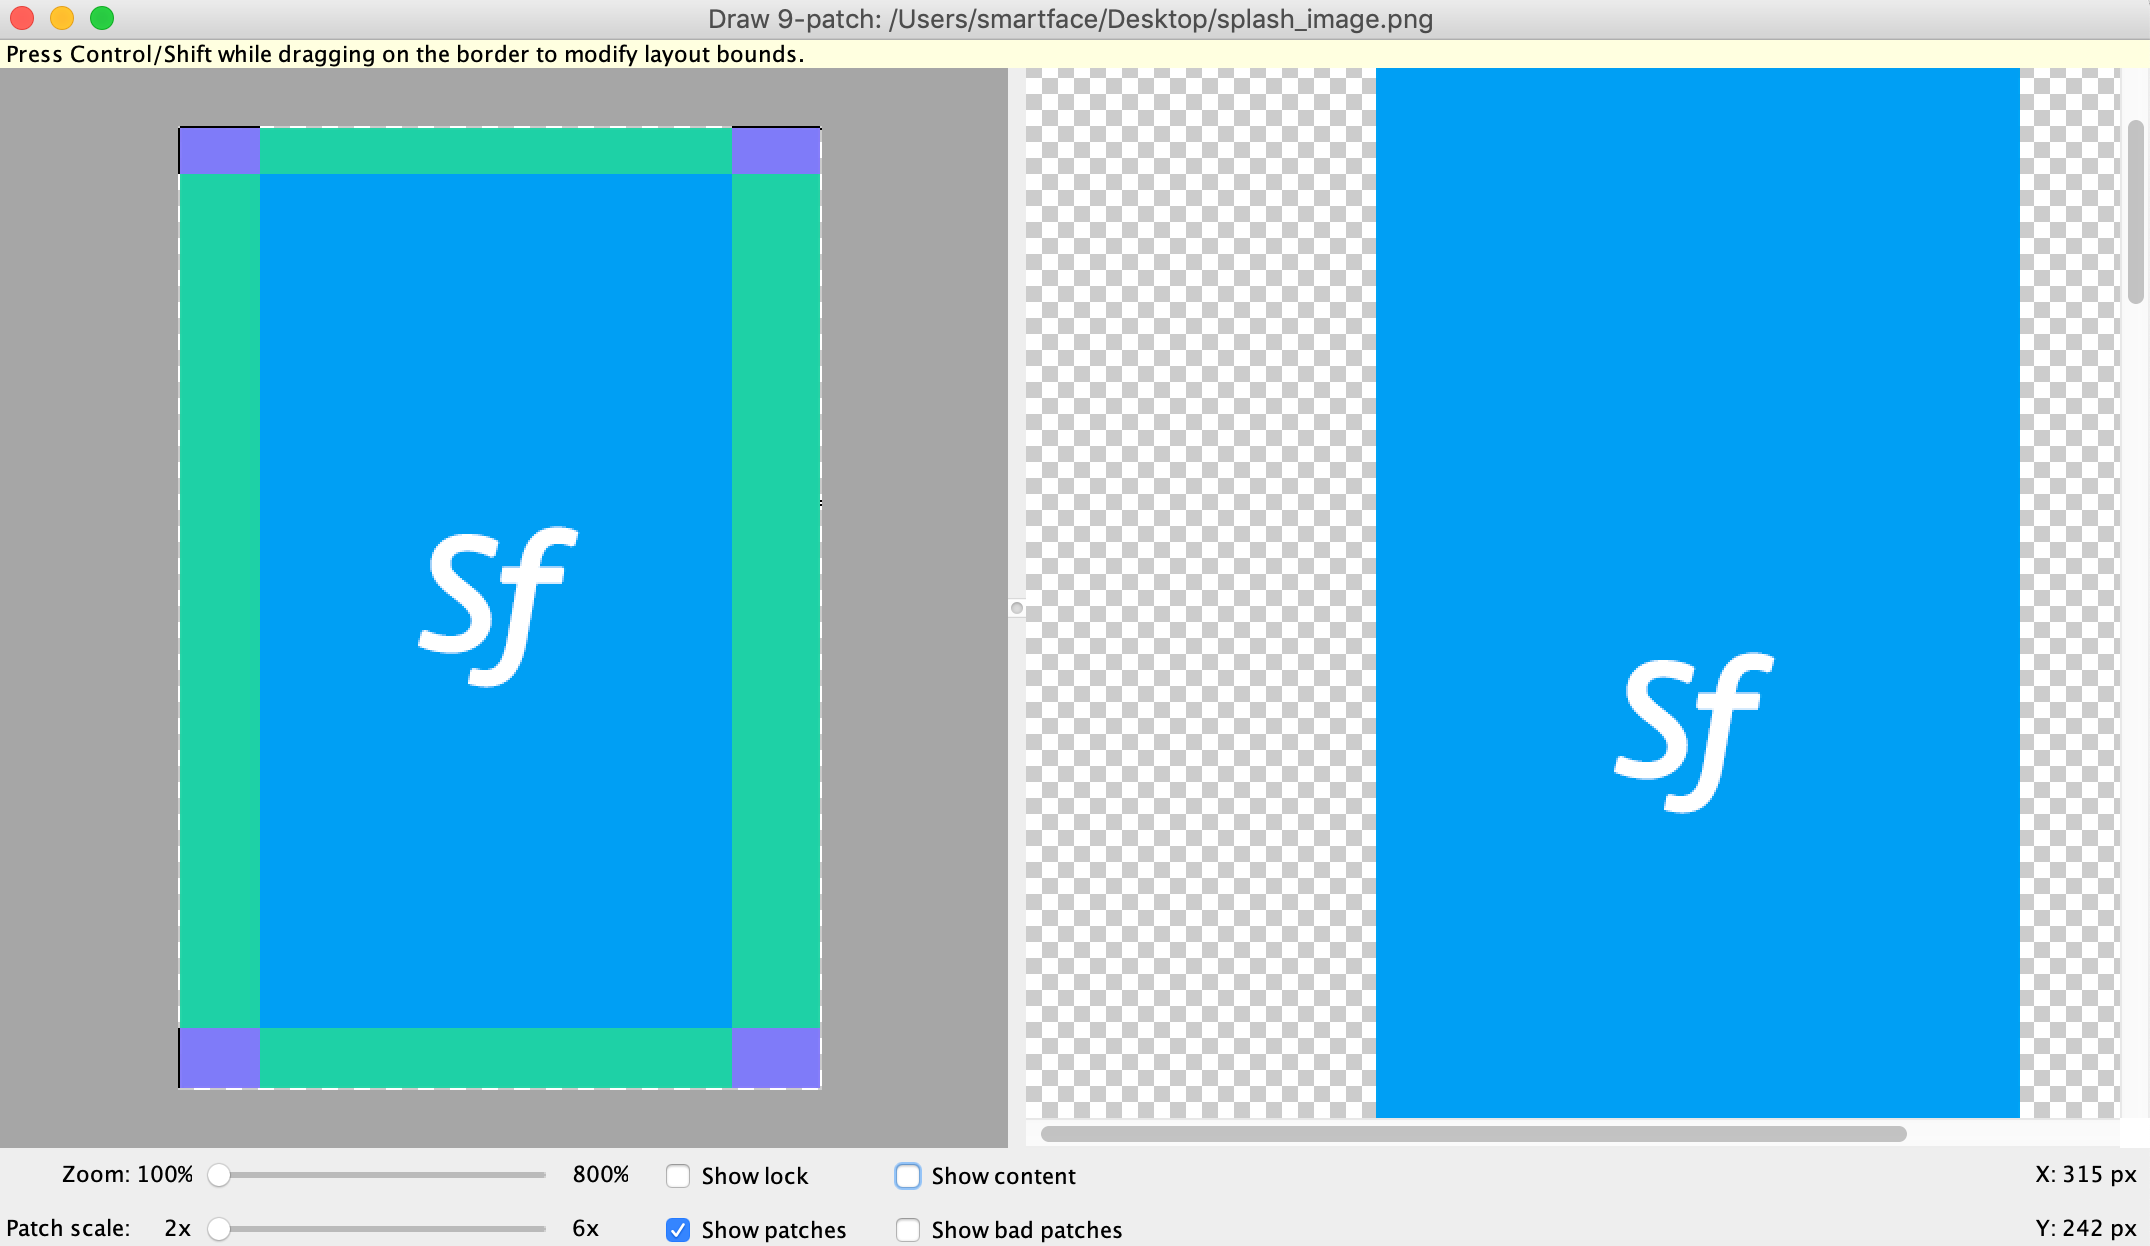Click the '800%' zoom maximum label

pos(600,1175)
